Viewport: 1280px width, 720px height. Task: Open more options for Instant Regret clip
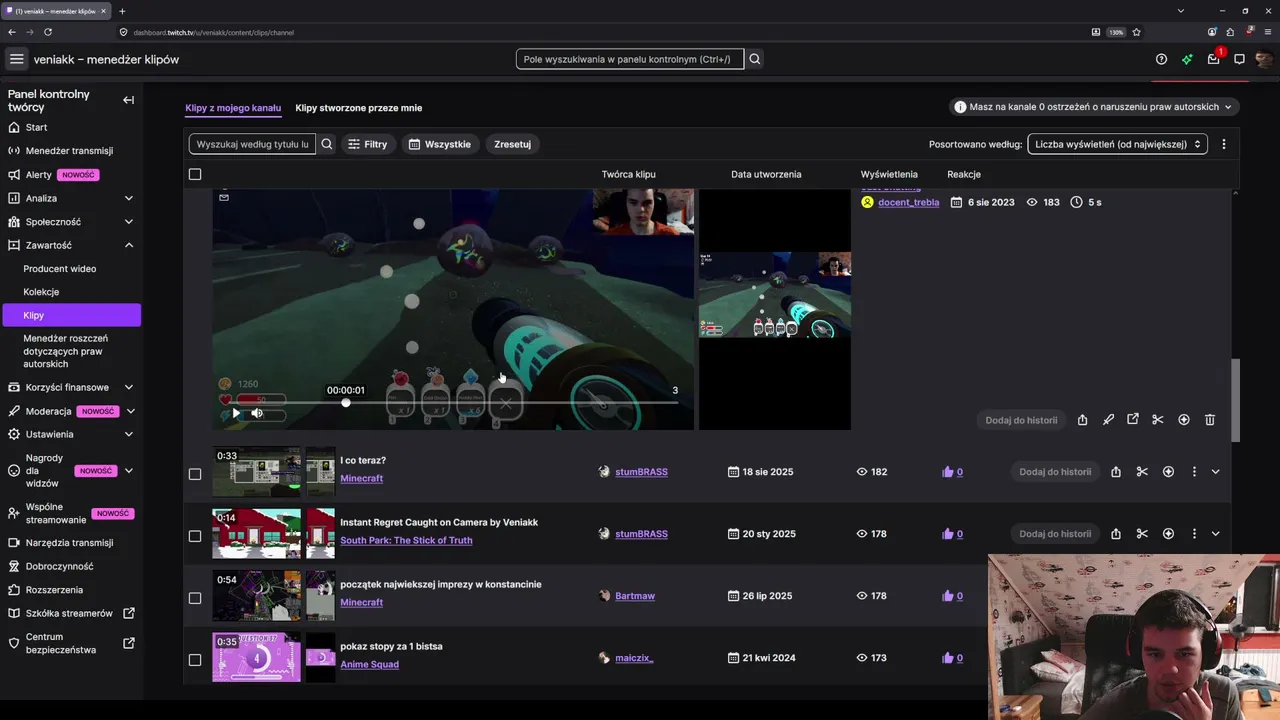(x=1194, y=534)
